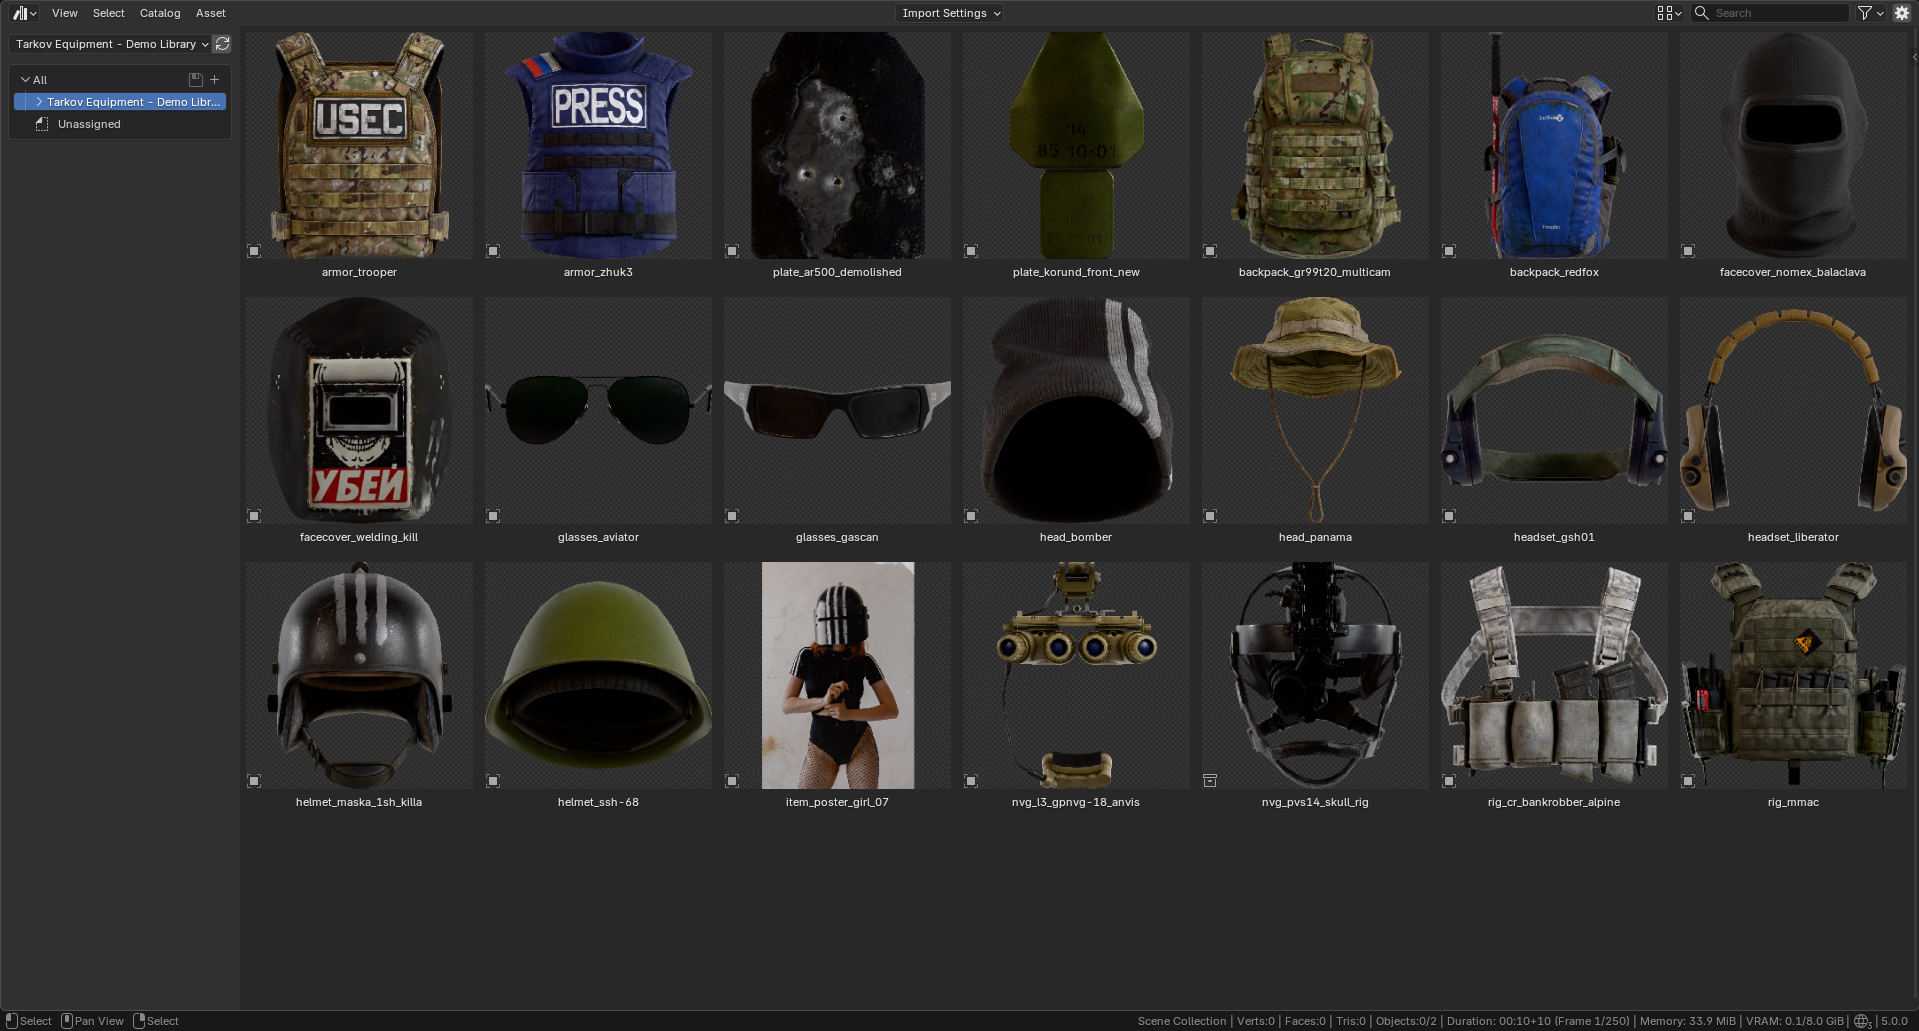Open the Asset menu
Screen dimensions: 1919x1031
pos(210,13)
